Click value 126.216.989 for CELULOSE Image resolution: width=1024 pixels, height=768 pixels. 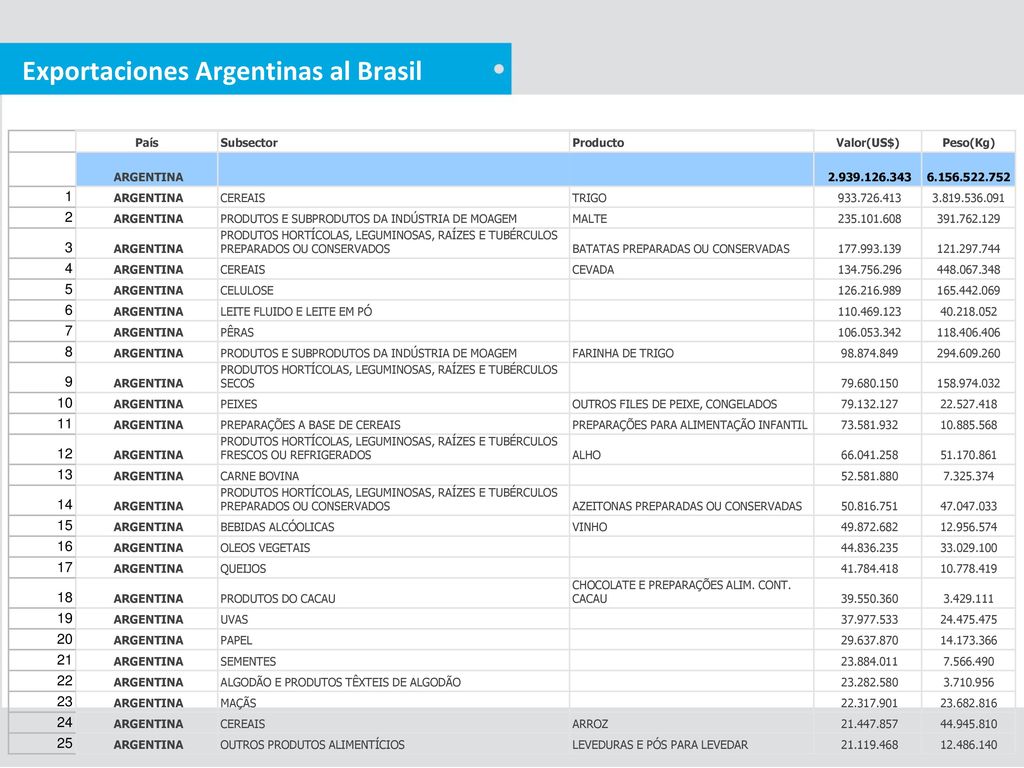click(x=869, y=291)
